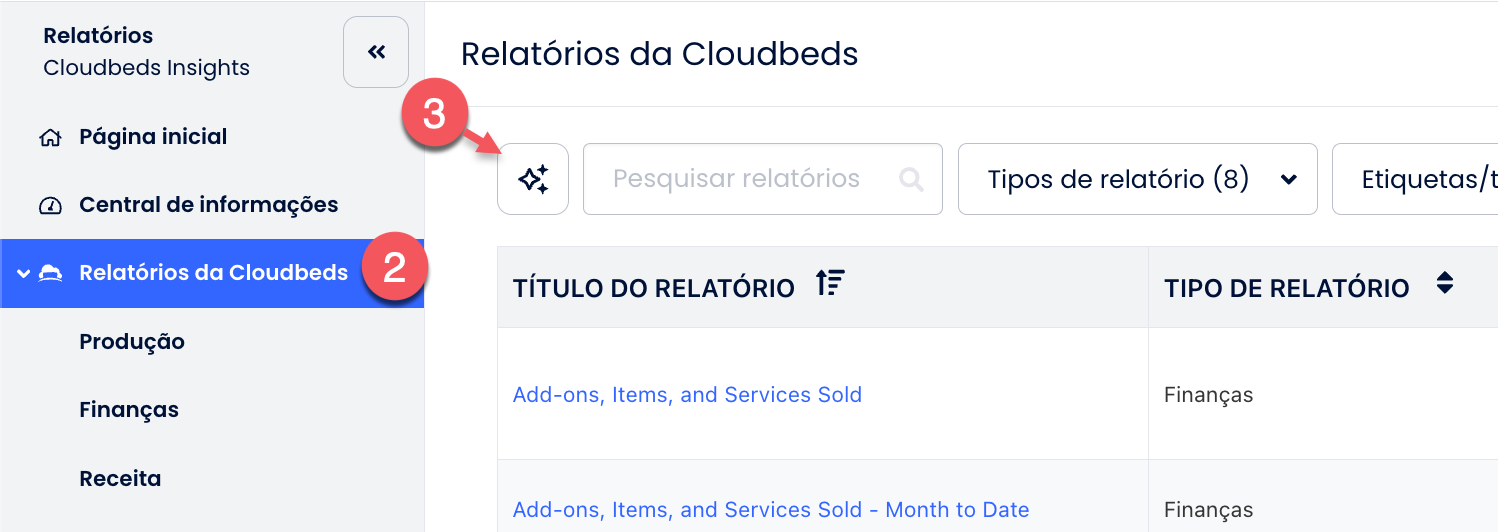
Task: Open Página inicial in the sidebar
Action: pos(153,137)
